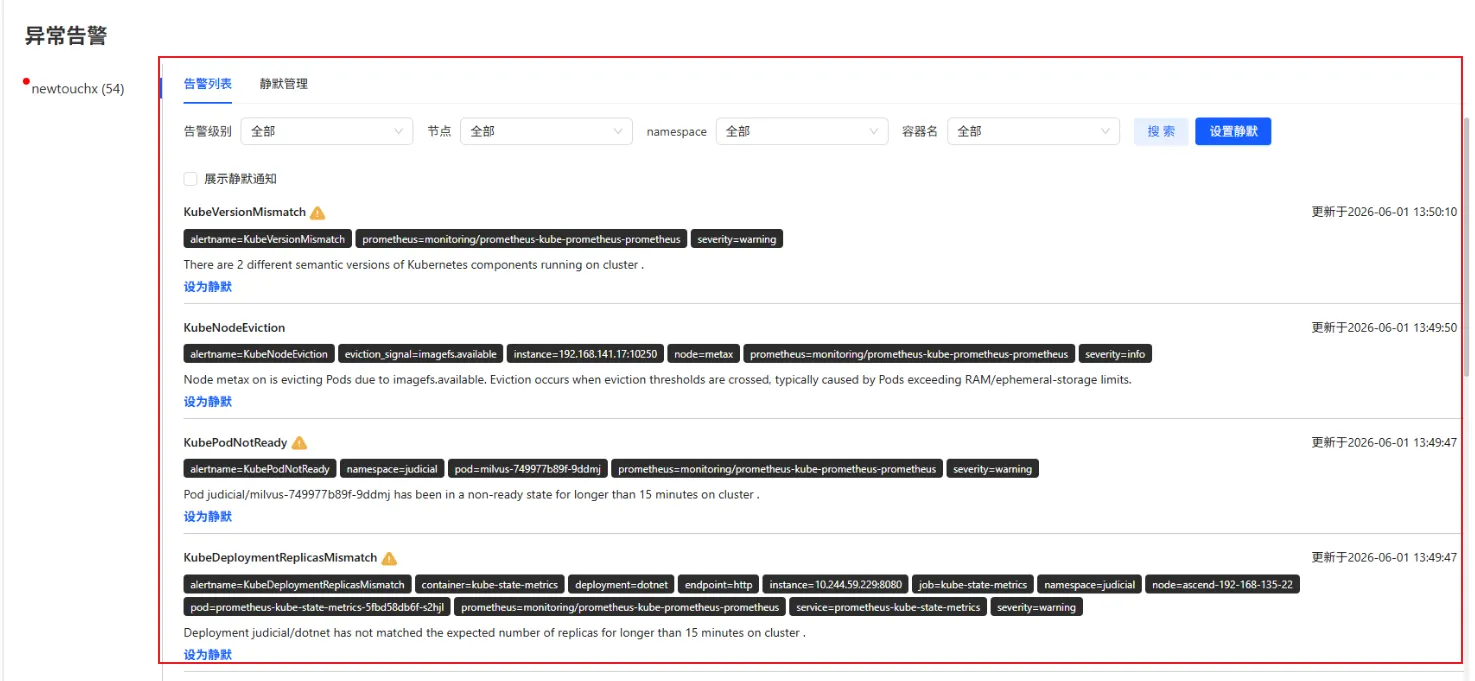Click 设为静默 under KubeNodeEviction
Screen dimensions: 1475x681
[208, 402]
